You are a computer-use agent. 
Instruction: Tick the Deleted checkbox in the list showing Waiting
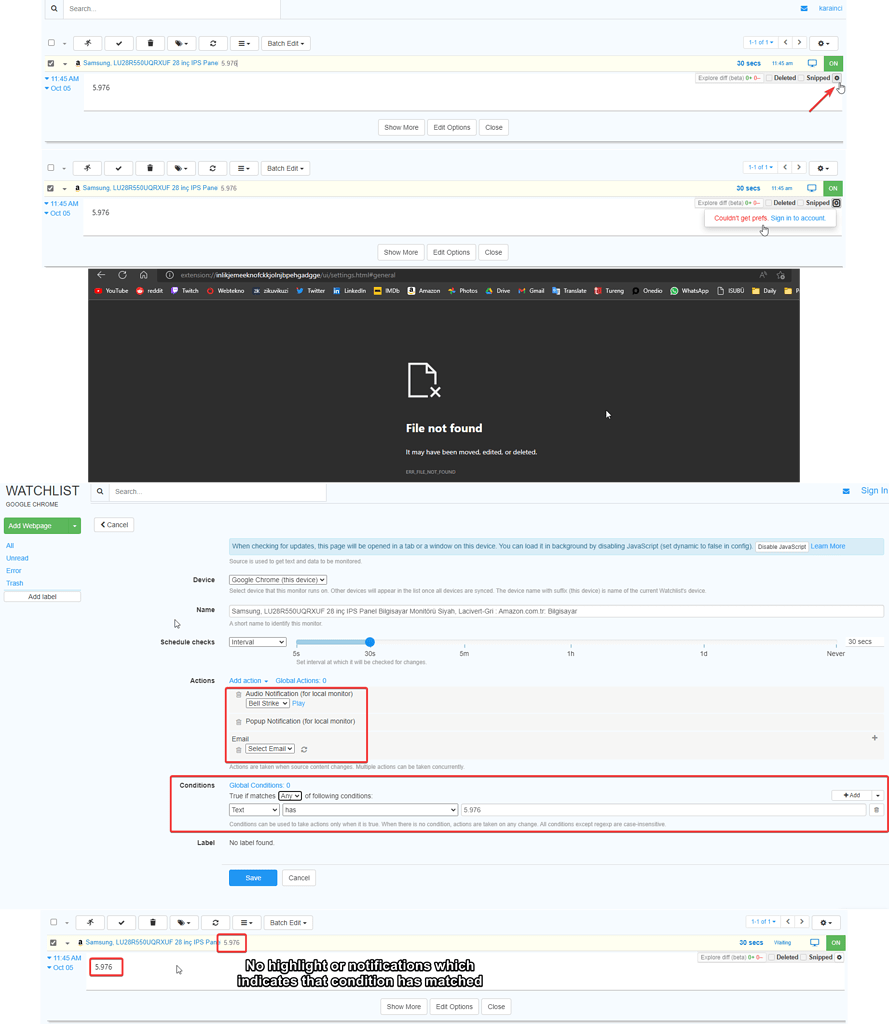(771, 957)
